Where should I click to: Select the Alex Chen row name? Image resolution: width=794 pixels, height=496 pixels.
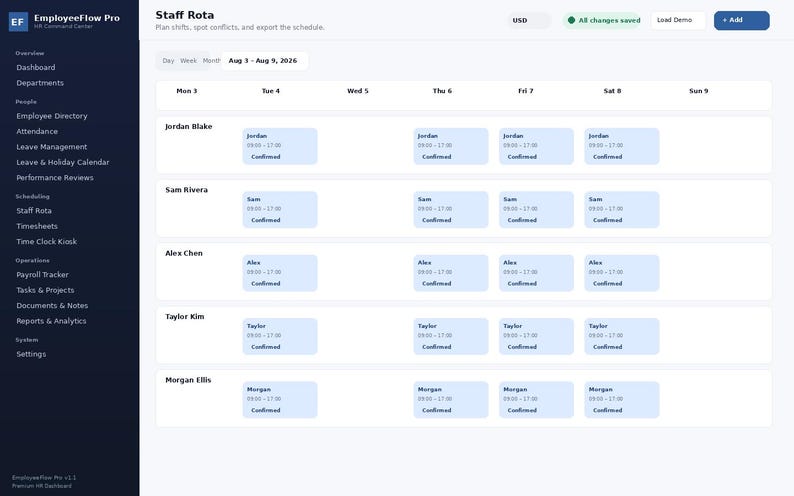click(184, 253)
